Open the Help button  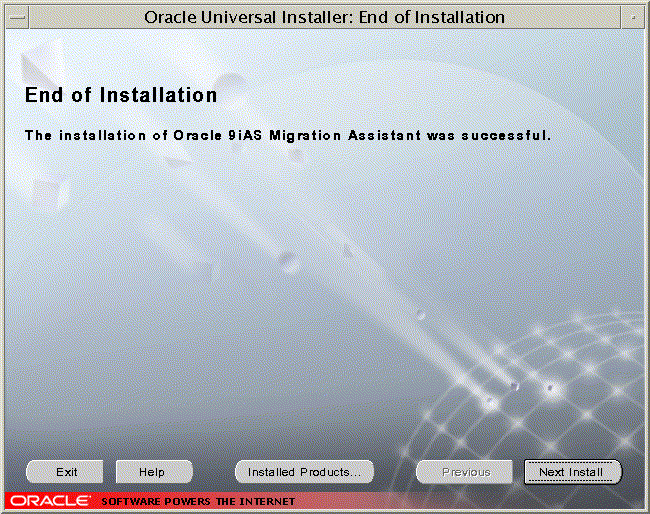pos(154,472)
